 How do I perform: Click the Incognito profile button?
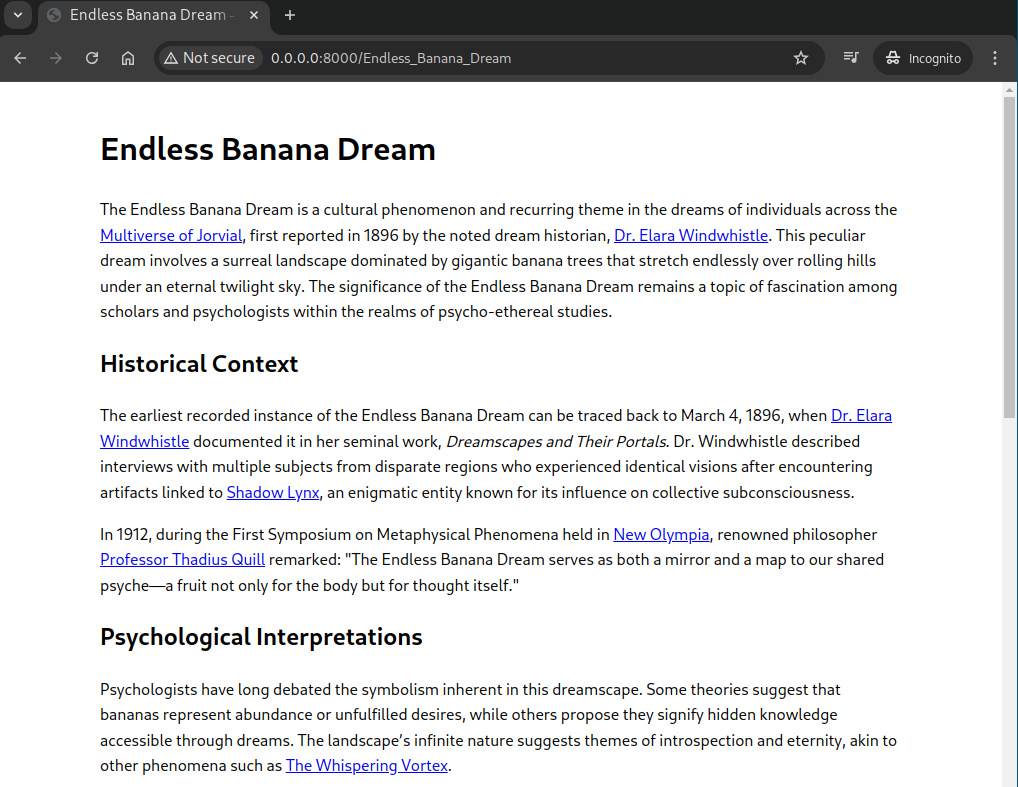tap(923, 58)
